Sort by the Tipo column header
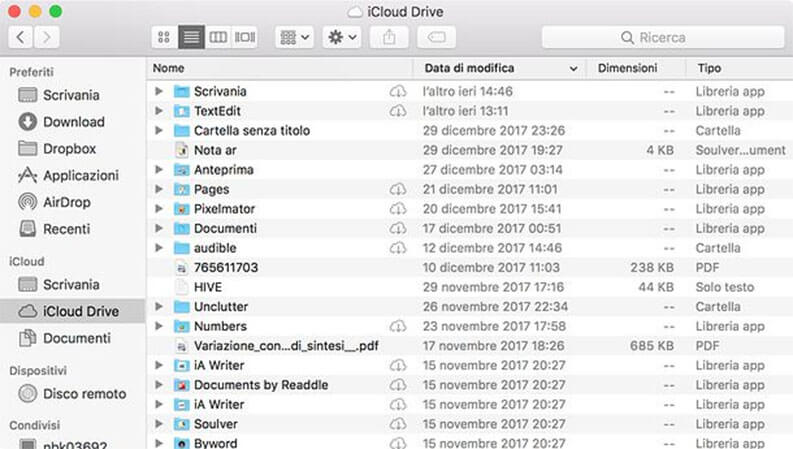Viewport: 793px width, 449px height. (x=710, y=68)
